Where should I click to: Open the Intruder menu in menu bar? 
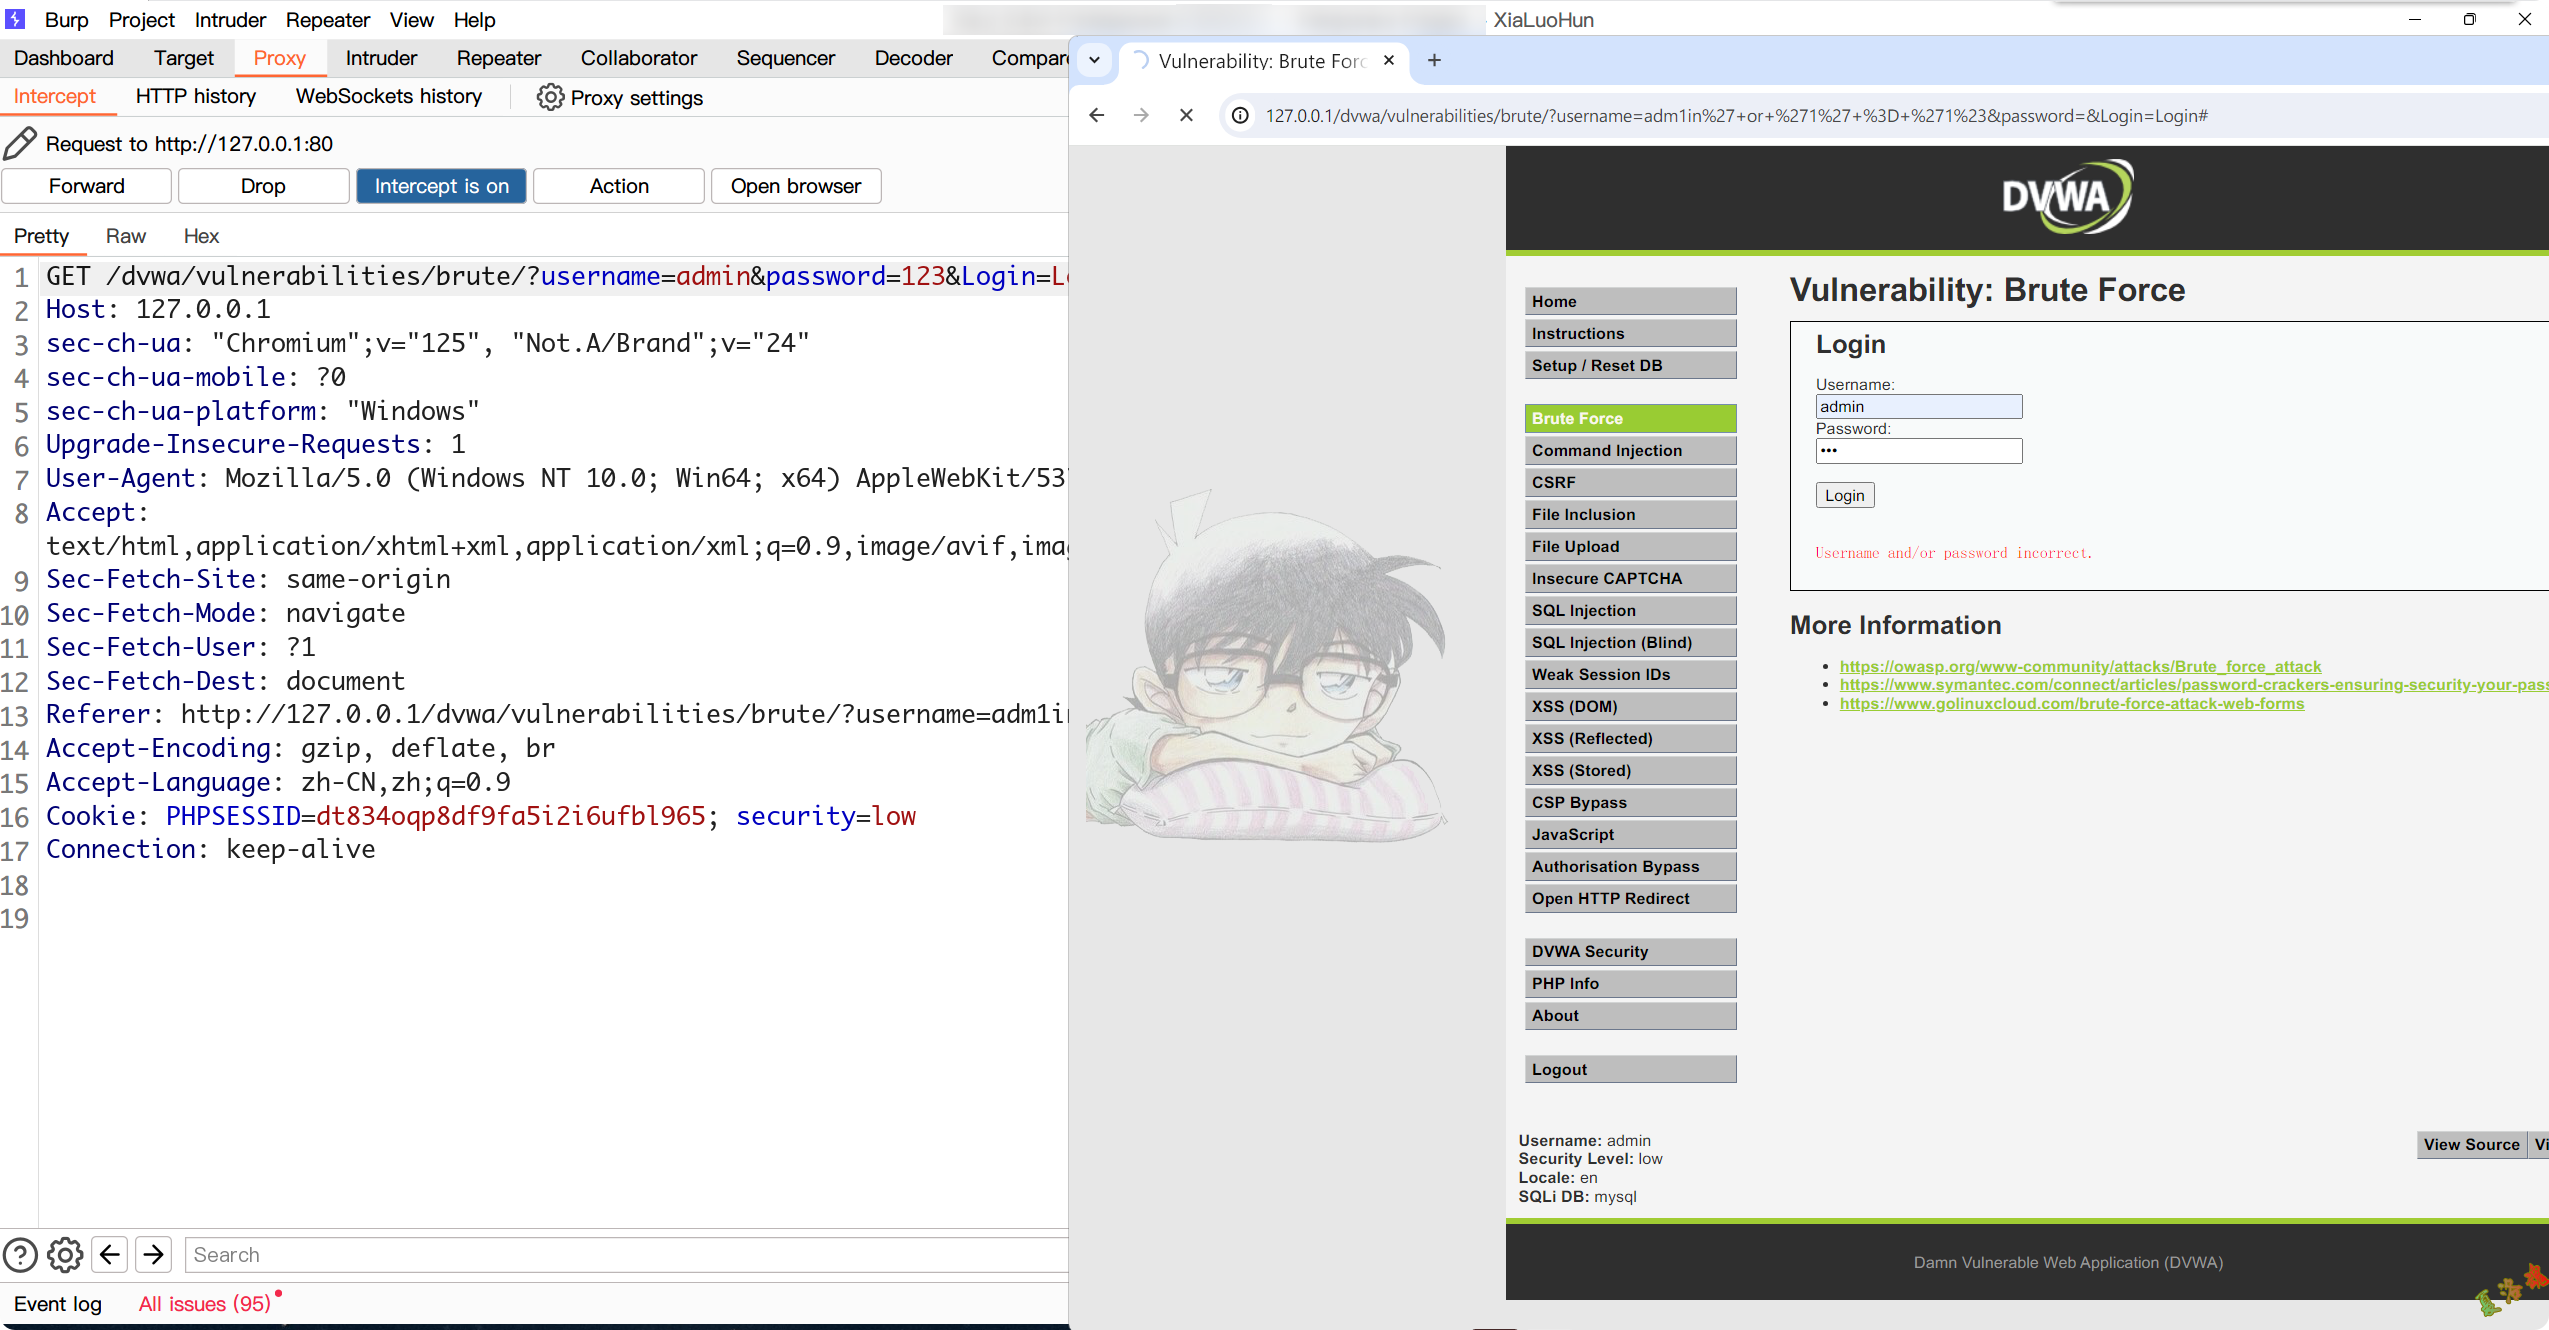click(x=230, y=20)
